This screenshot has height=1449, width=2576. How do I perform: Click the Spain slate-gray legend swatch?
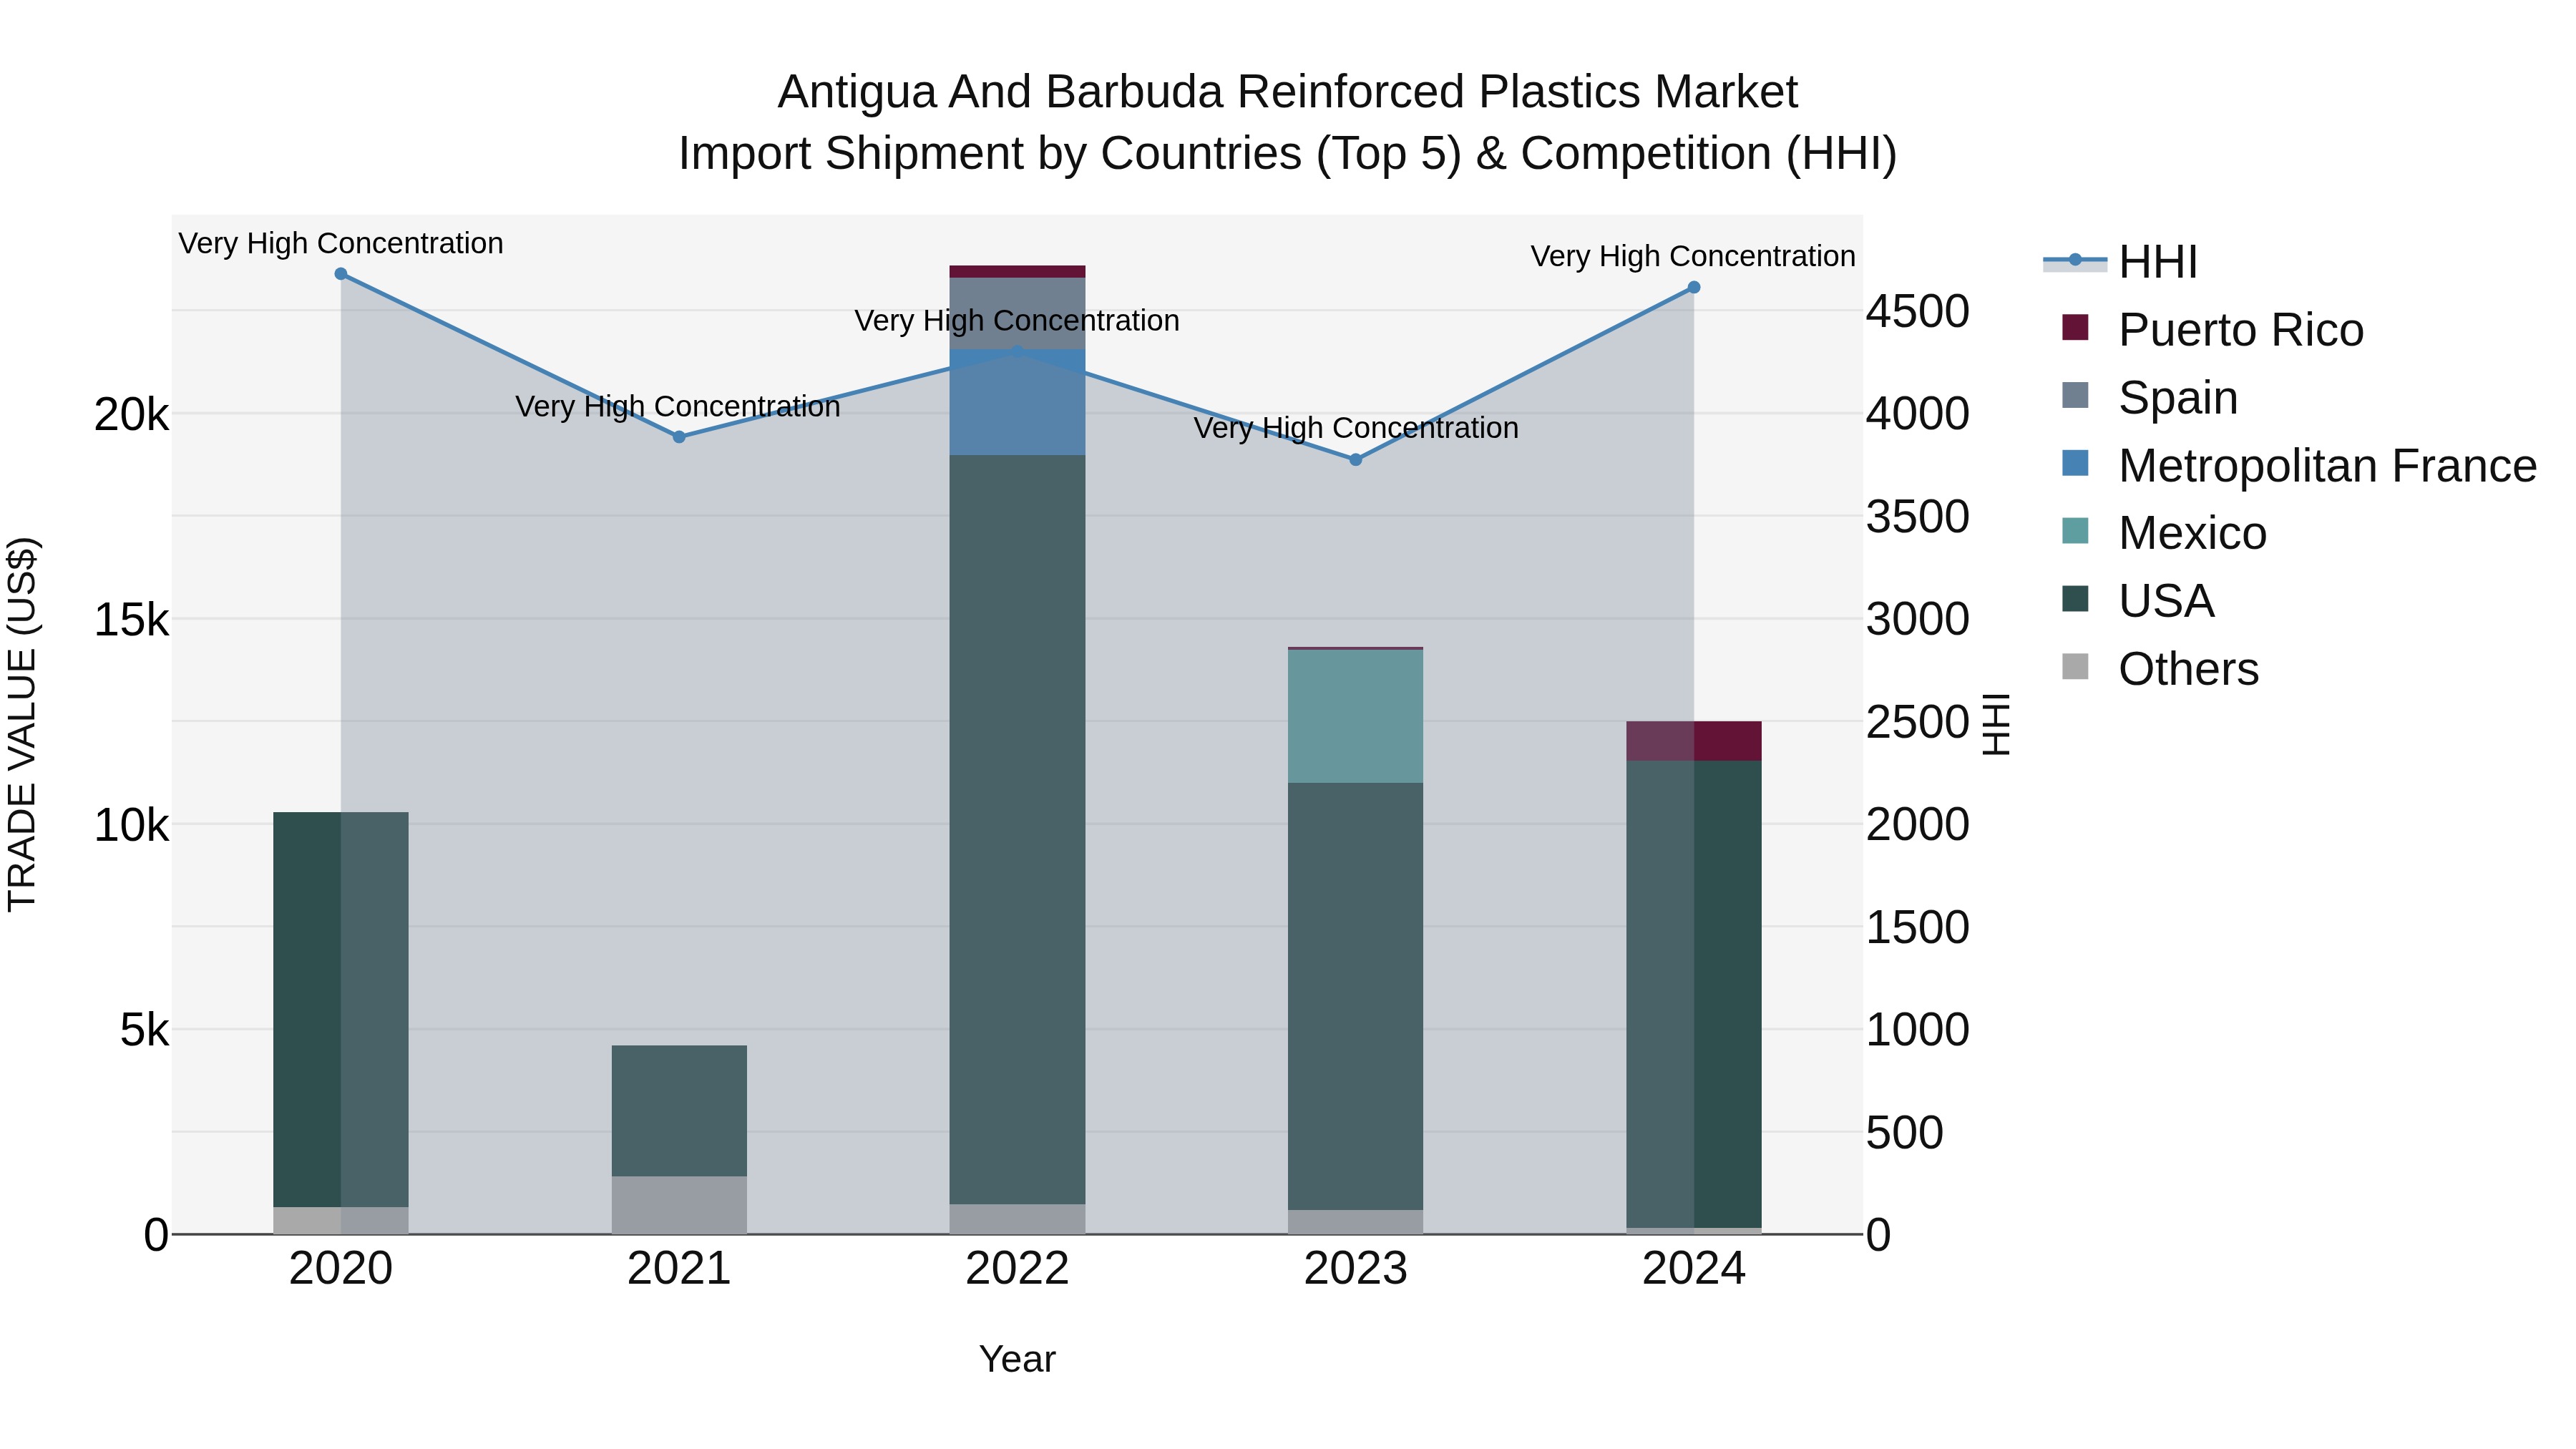2075,395
